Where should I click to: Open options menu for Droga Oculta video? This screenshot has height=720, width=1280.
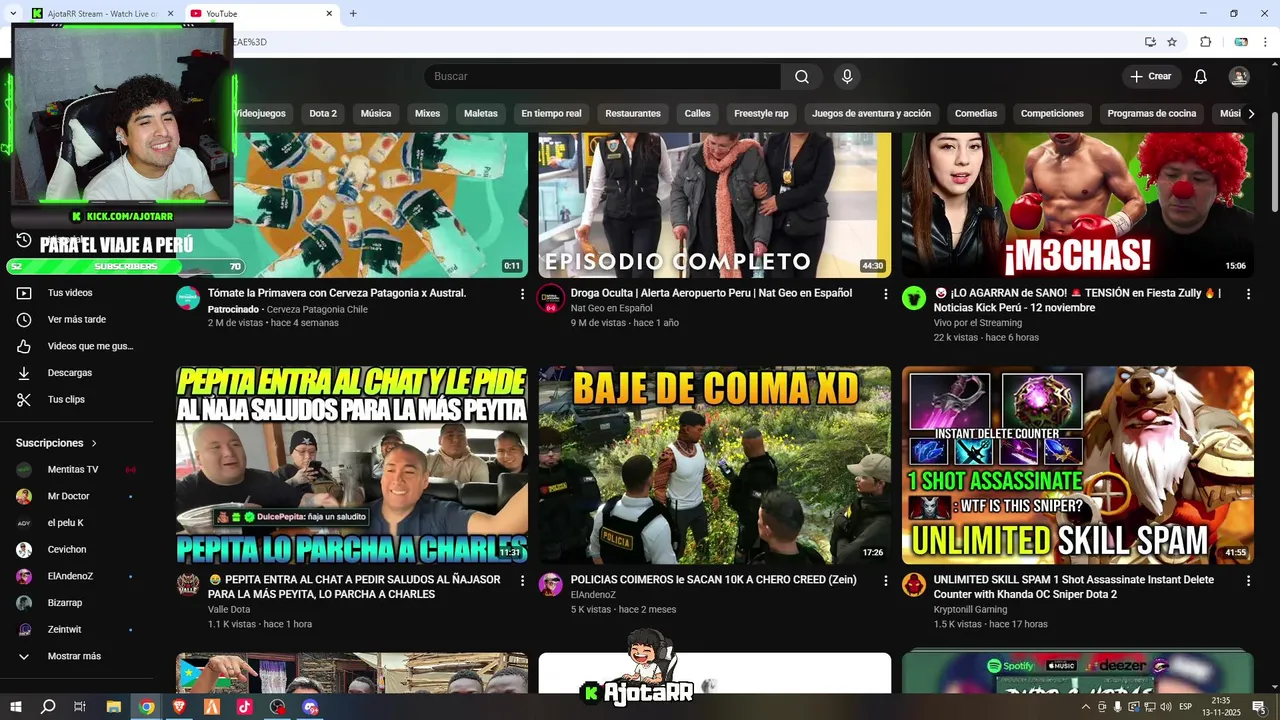click(885, 294)
